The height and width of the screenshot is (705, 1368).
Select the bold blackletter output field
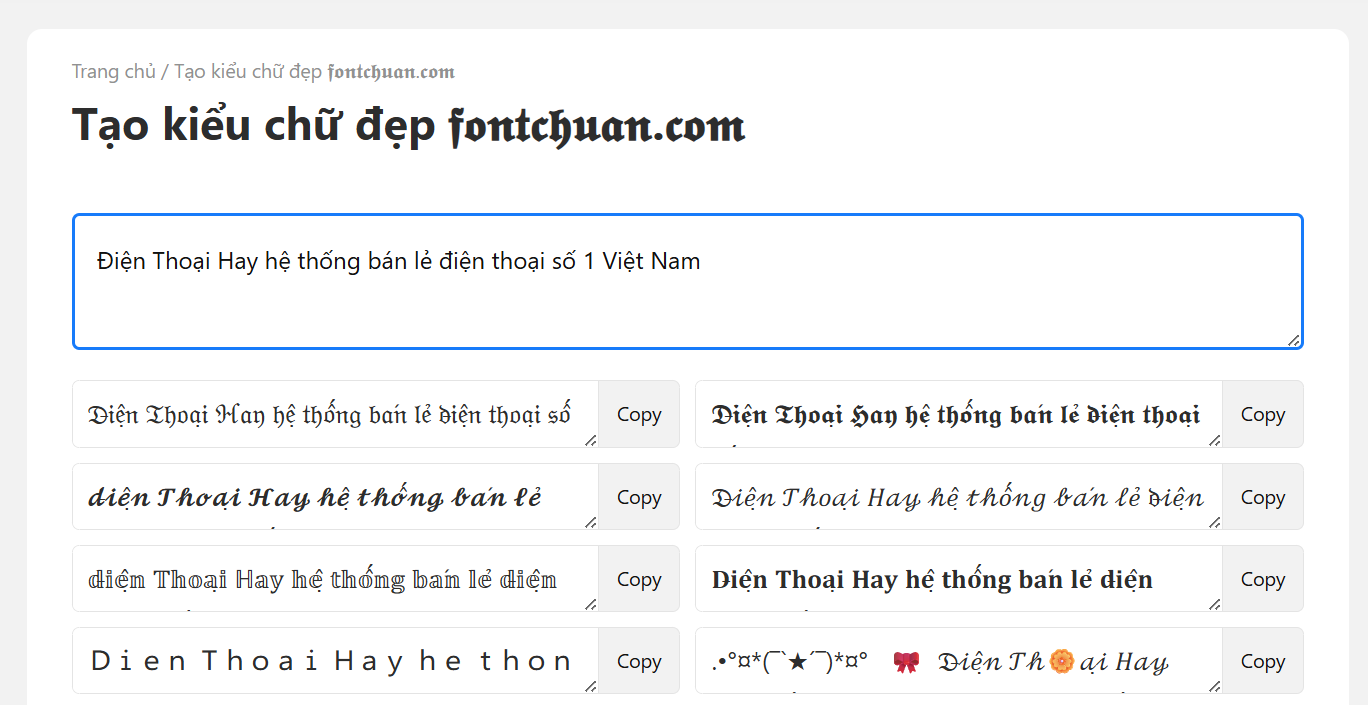click(959, 414)
